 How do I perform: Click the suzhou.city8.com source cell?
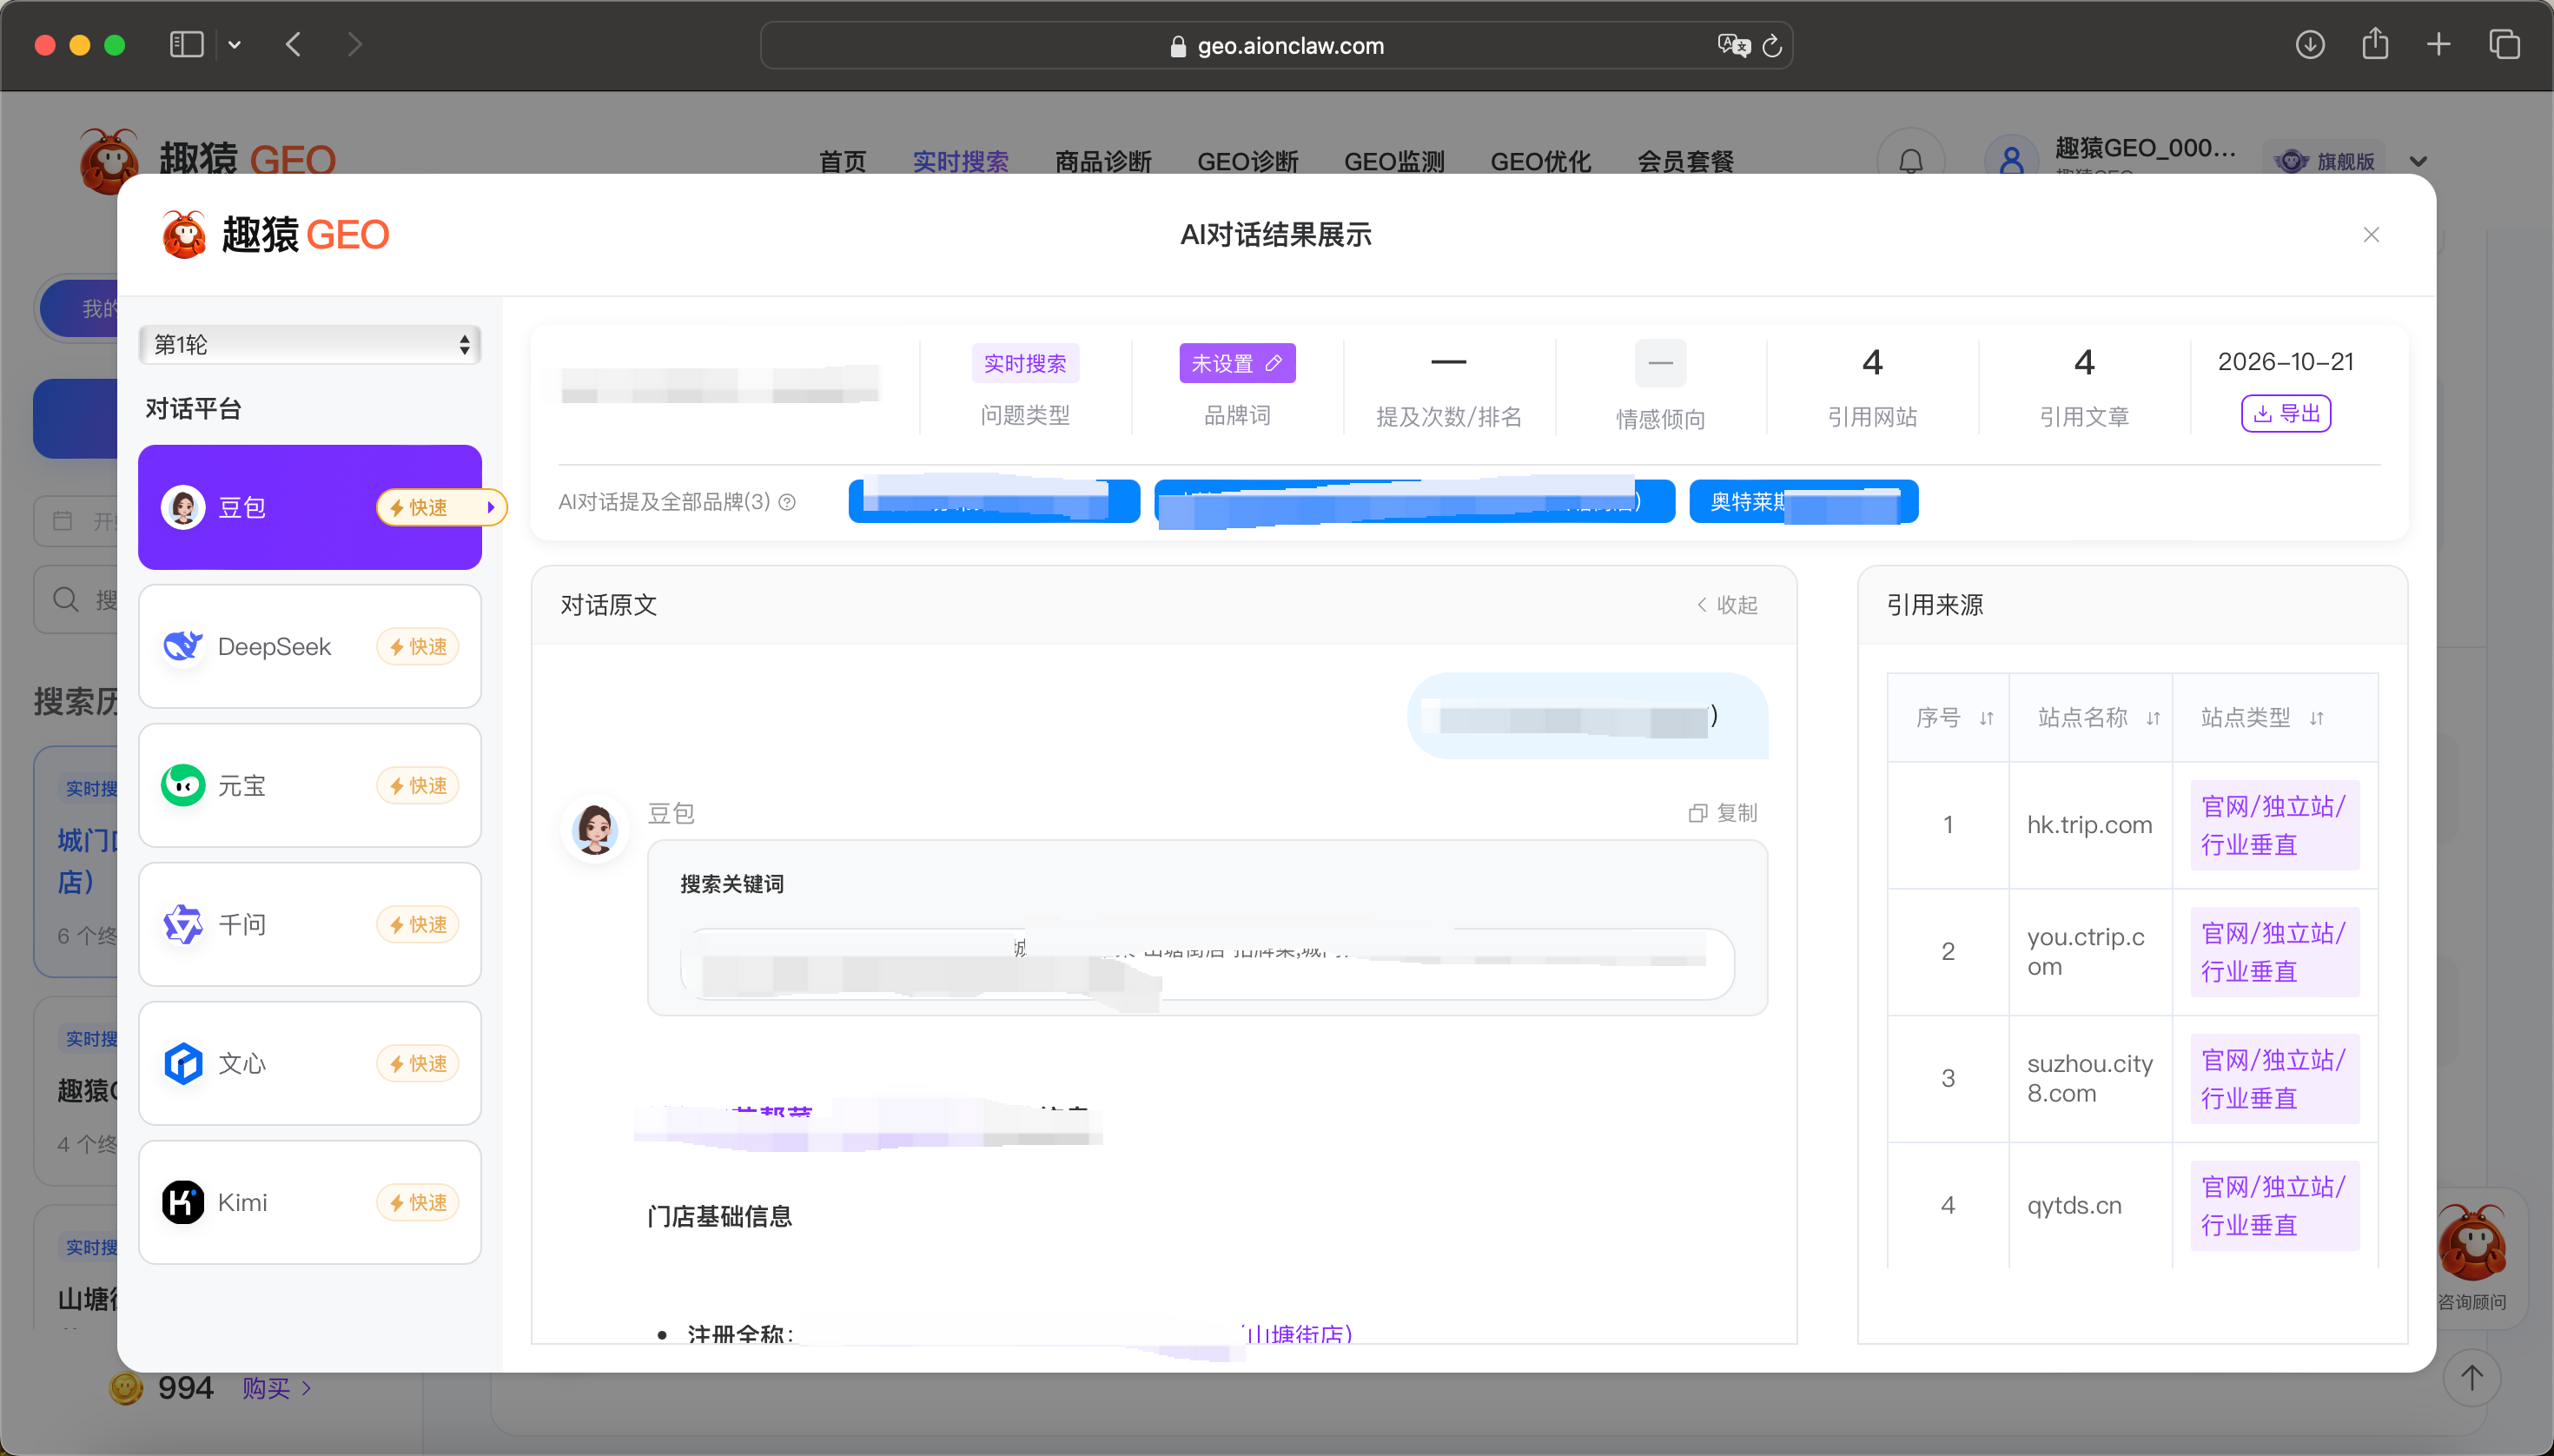coord(2090,1079)
